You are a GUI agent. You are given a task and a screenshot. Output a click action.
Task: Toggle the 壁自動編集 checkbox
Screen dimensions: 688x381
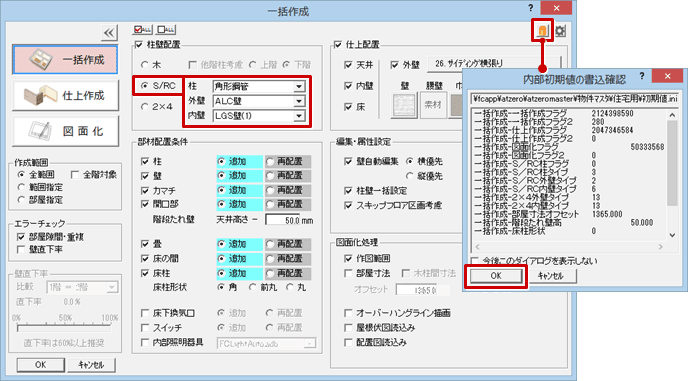click(x=348, y=162)
